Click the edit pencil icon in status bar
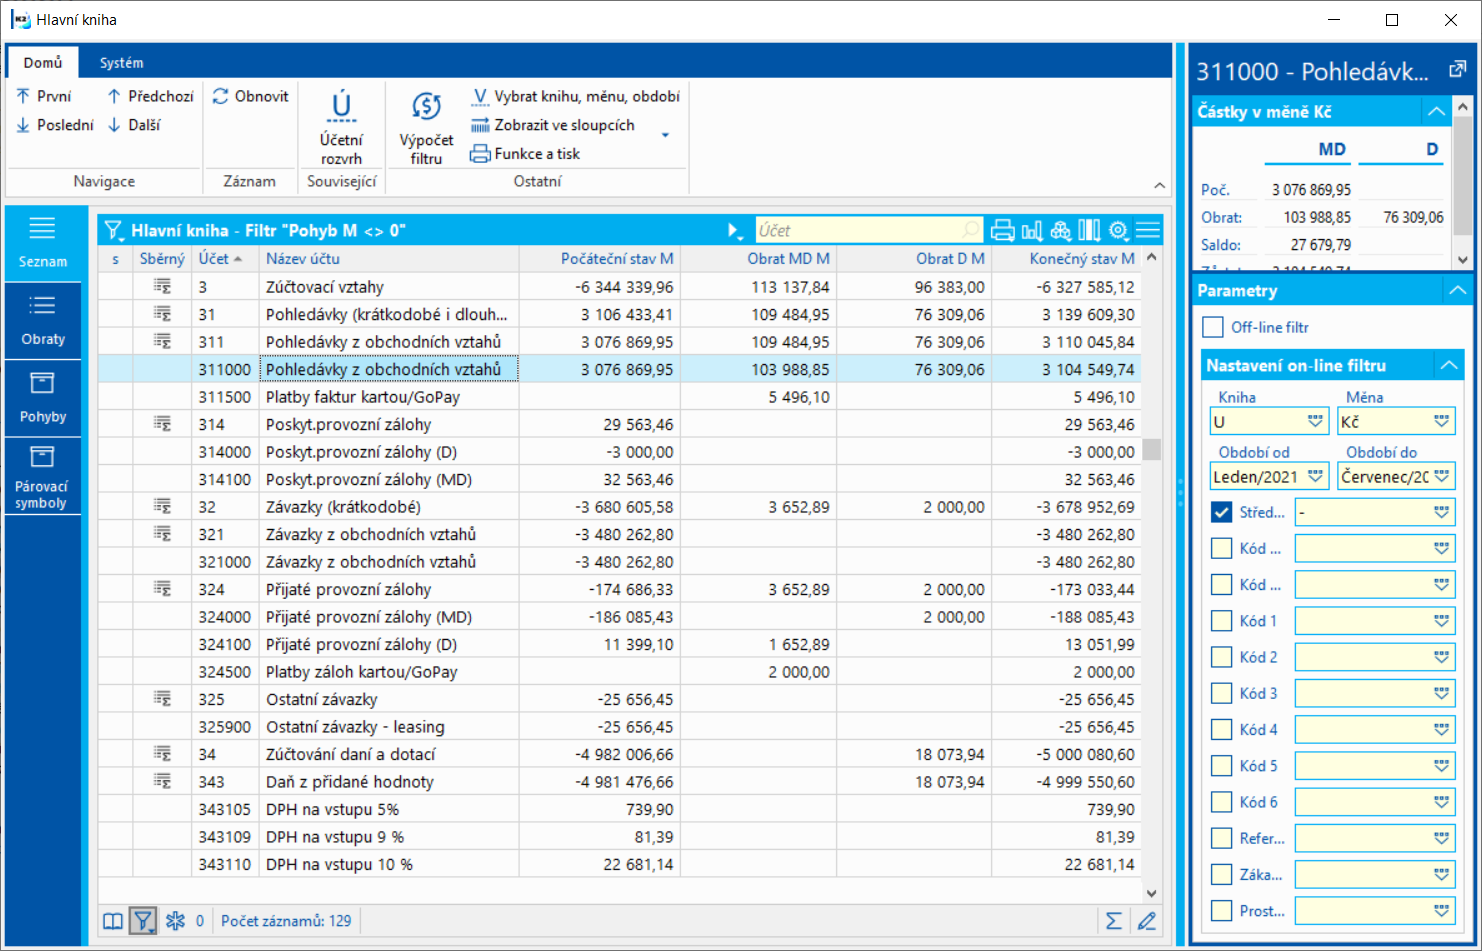The height and width of the screenshot is (951, 1482). (1147, 921)
